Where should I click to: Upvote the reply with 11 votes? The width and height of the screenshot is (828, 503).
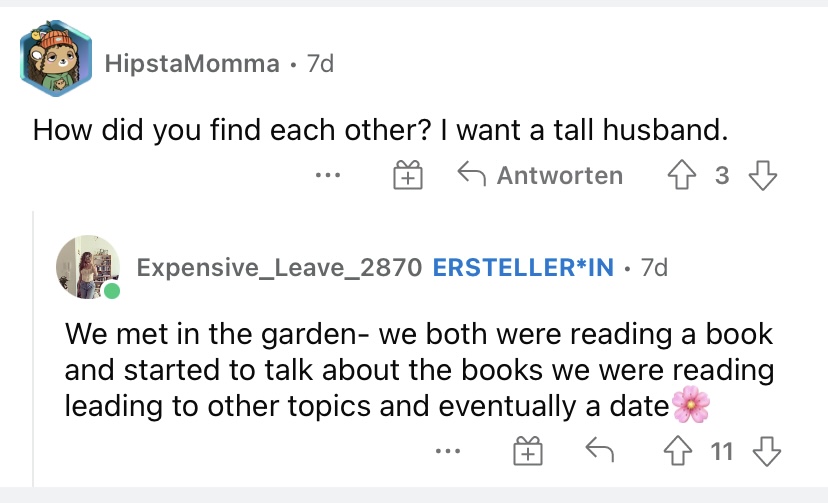click(678, 451)
